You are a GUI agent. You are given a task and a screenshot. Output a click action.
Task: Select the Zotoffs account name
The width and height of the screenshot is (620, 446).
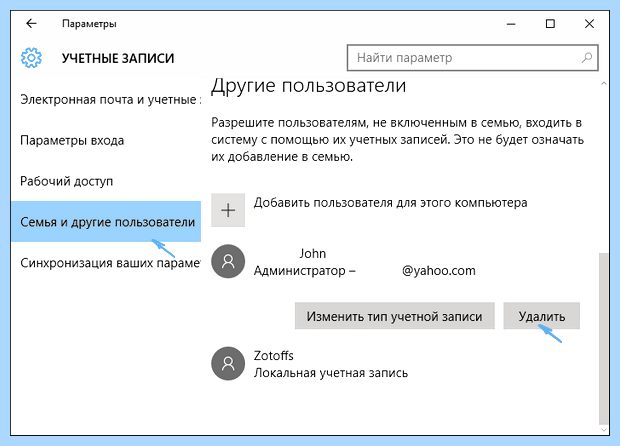click(x=274, y=355)
